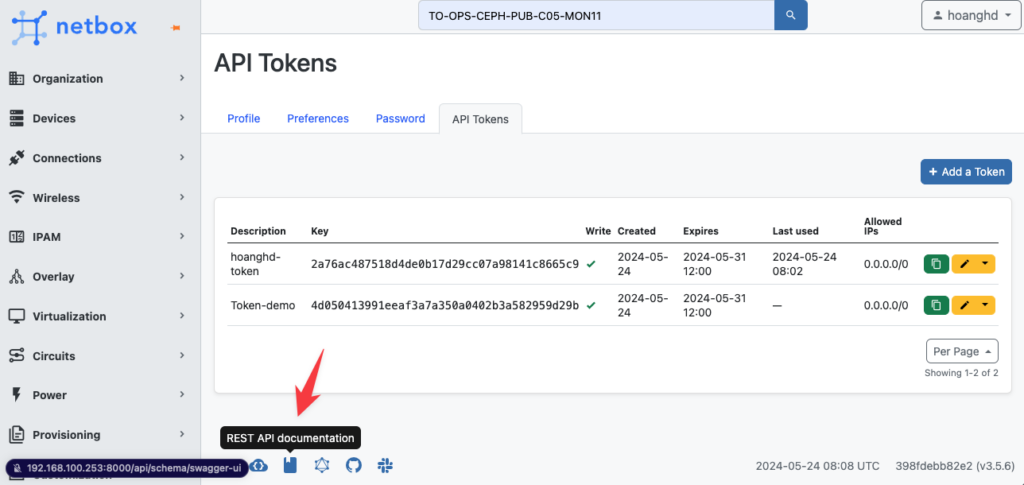Copy the Token-demo key to clipboard
Viewport: 1024px width, 485px height.
pos(936,305)
